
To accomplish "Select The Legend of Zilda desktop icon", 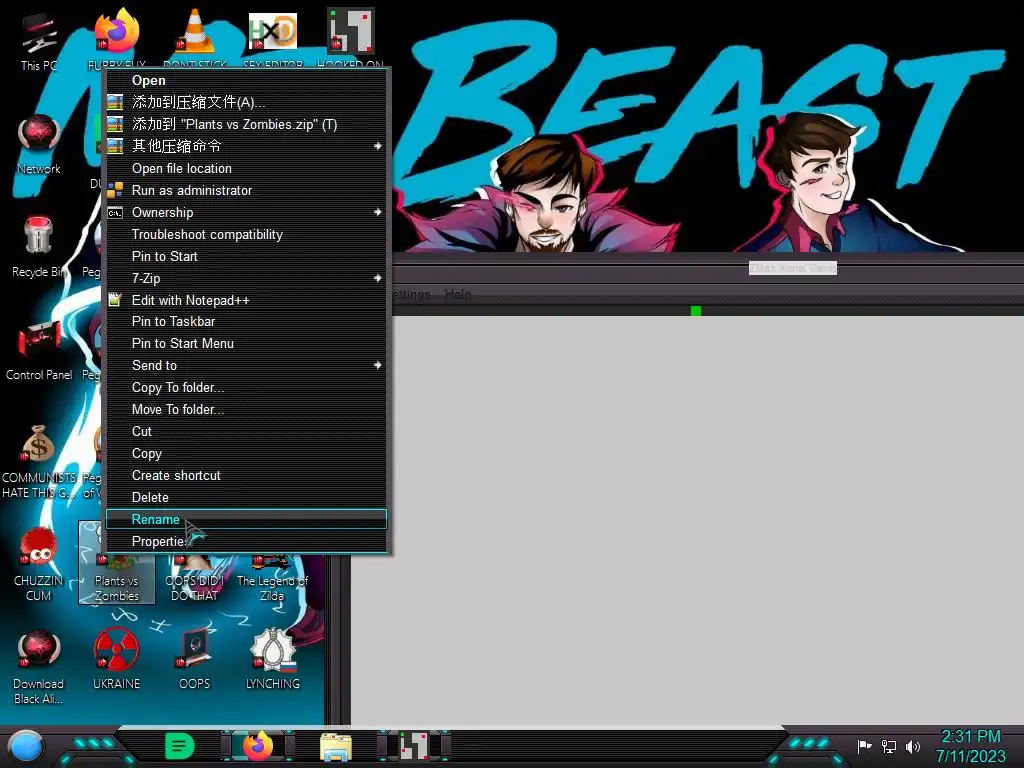I will (273, 579).
